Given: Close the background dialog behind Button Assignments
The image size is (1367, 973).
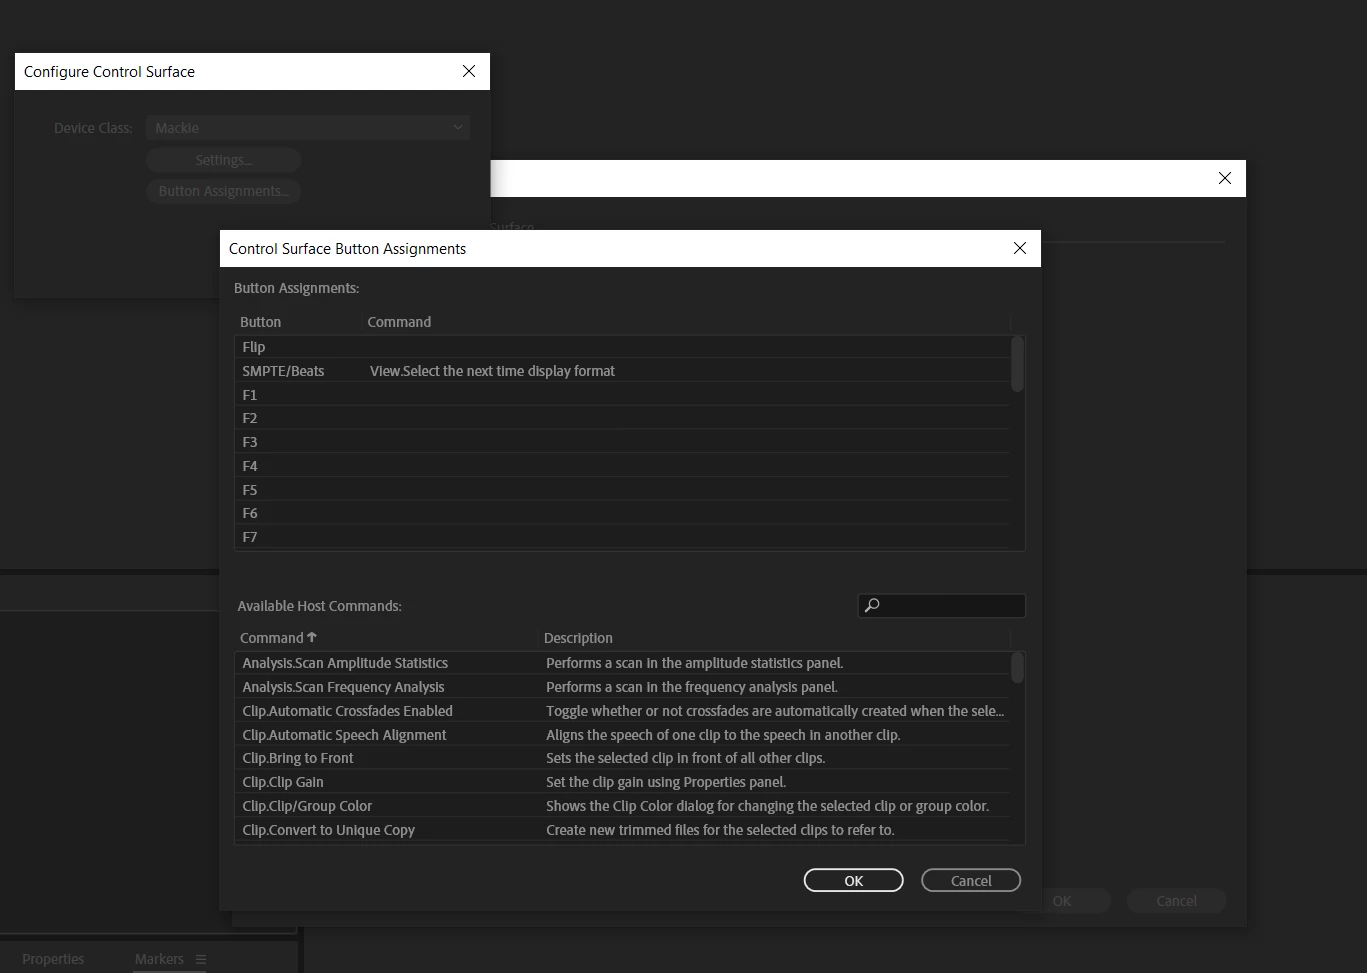Looking at the screenshot, I should pyautogui.click(x=1225, y=178).
